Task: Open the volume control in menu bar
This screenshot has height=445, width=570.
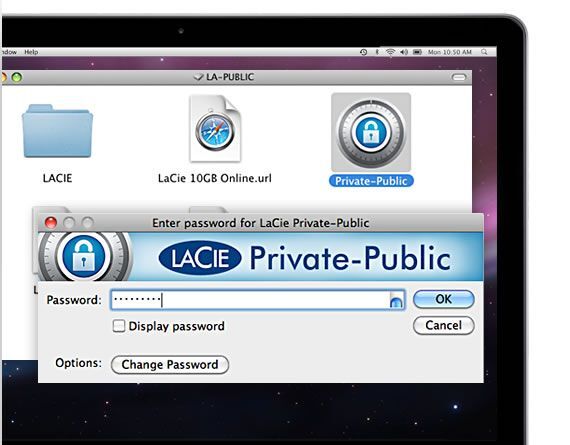Action: tap(404, 52)
